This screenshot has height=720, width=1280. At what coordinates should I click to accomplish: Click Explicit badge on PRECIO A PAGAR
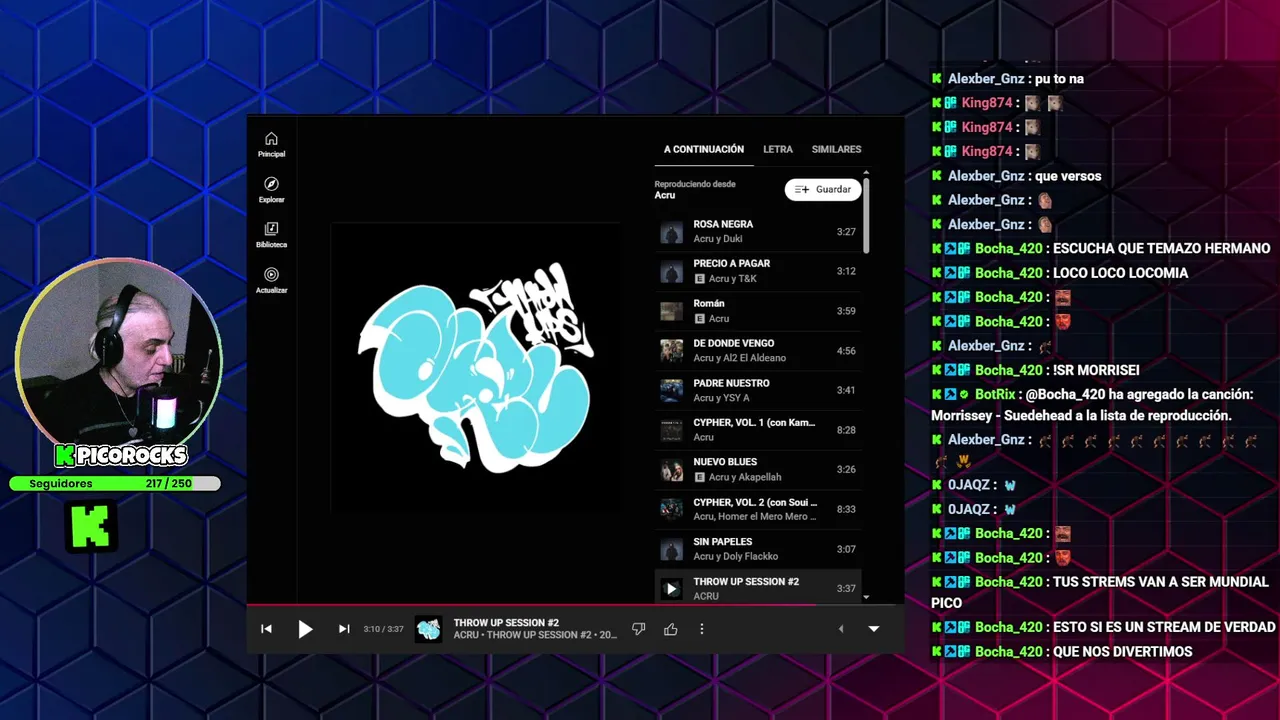pyautogui.click(x=700, y=279)
